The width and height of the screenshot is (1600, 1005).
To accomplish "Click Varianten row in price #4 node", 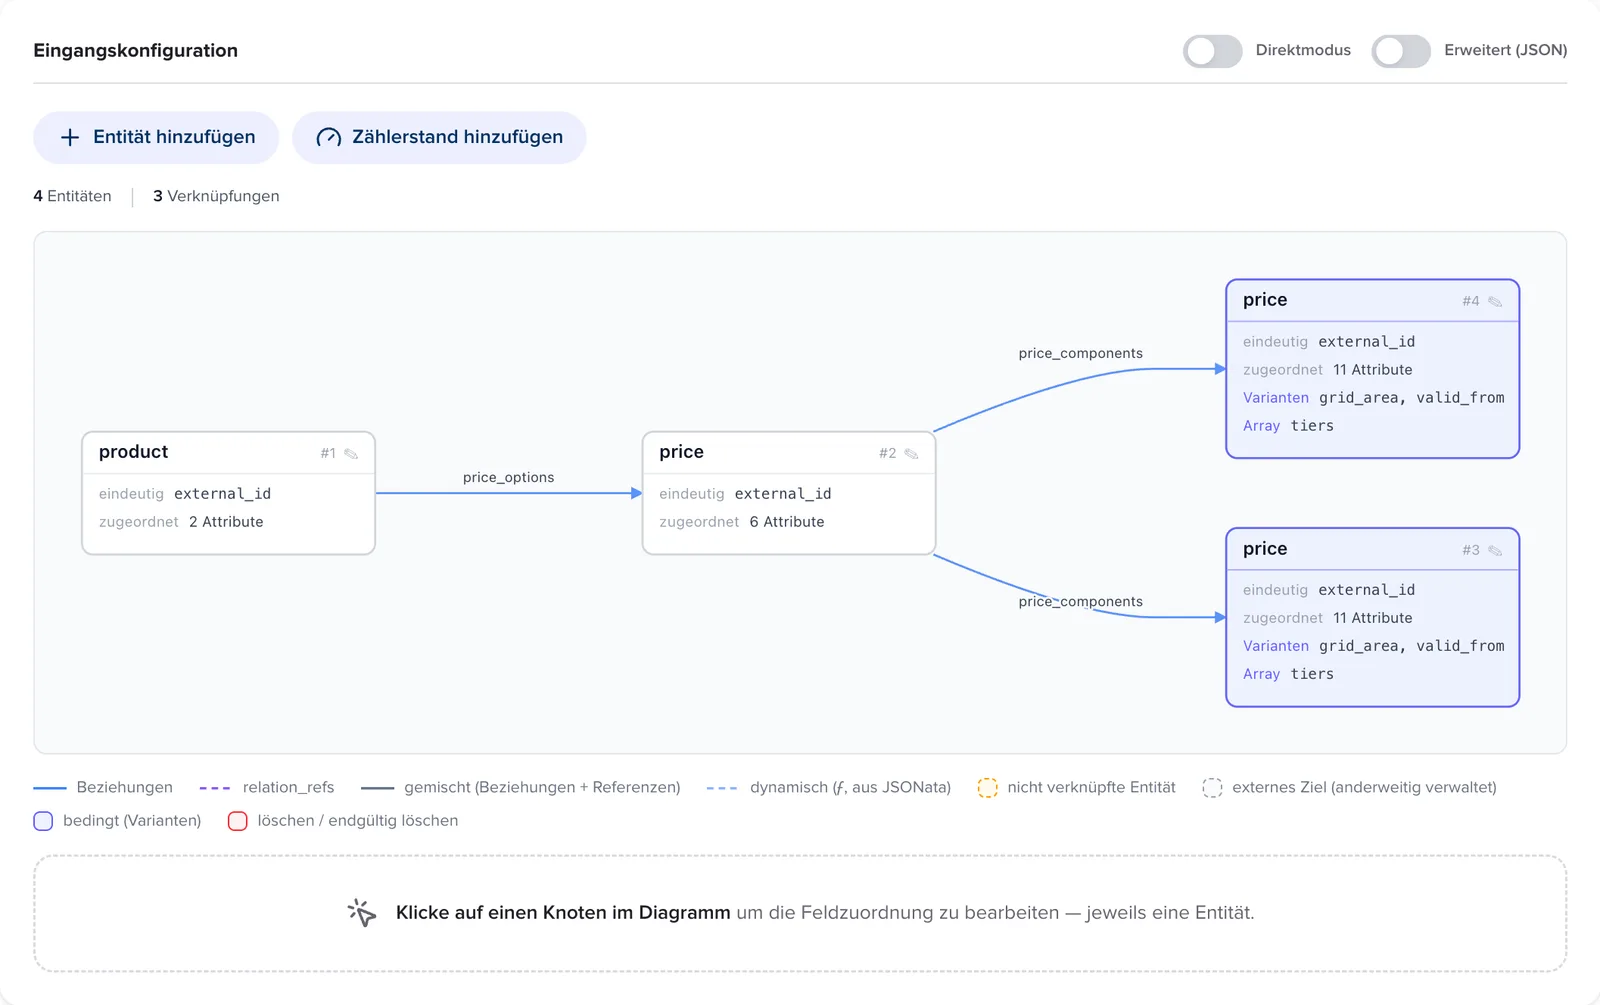I will pyautogui.click(x=1373, y=398).
